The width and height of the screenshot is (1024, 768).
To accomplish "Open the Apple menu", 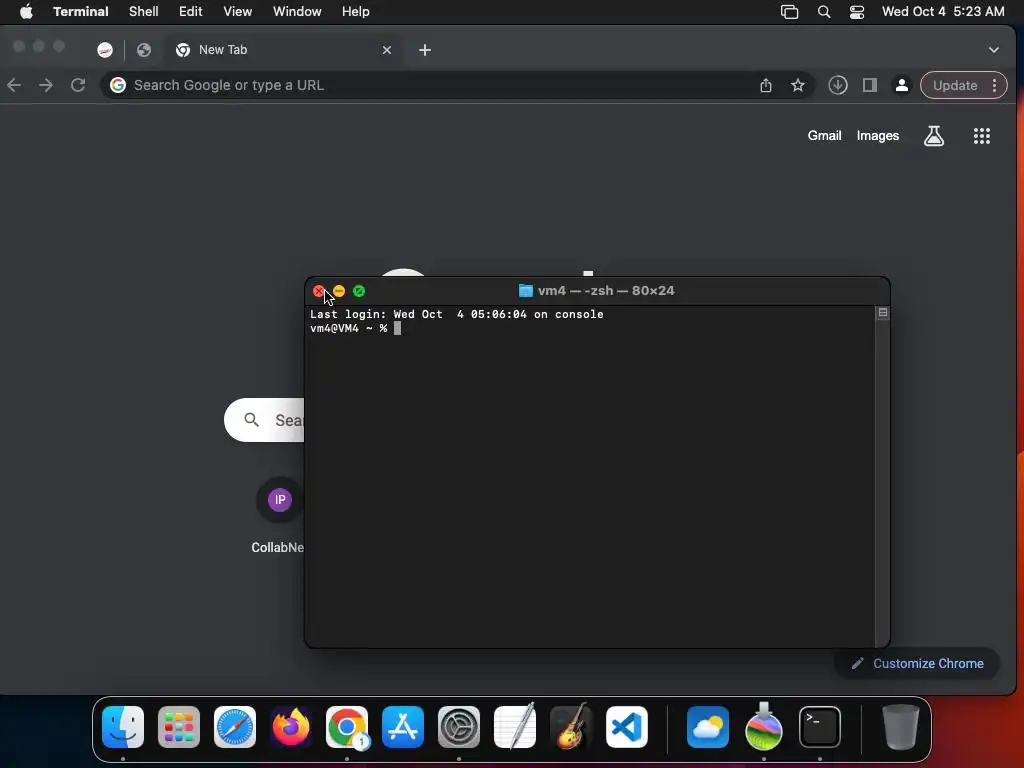I will [26, 12].
